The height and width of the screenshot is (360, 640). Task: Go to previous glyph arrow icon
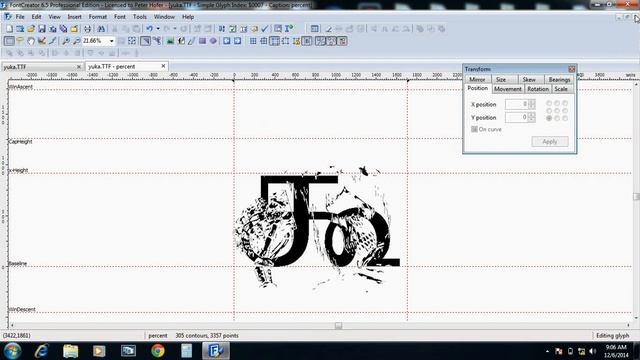click(x=227, y=41)
